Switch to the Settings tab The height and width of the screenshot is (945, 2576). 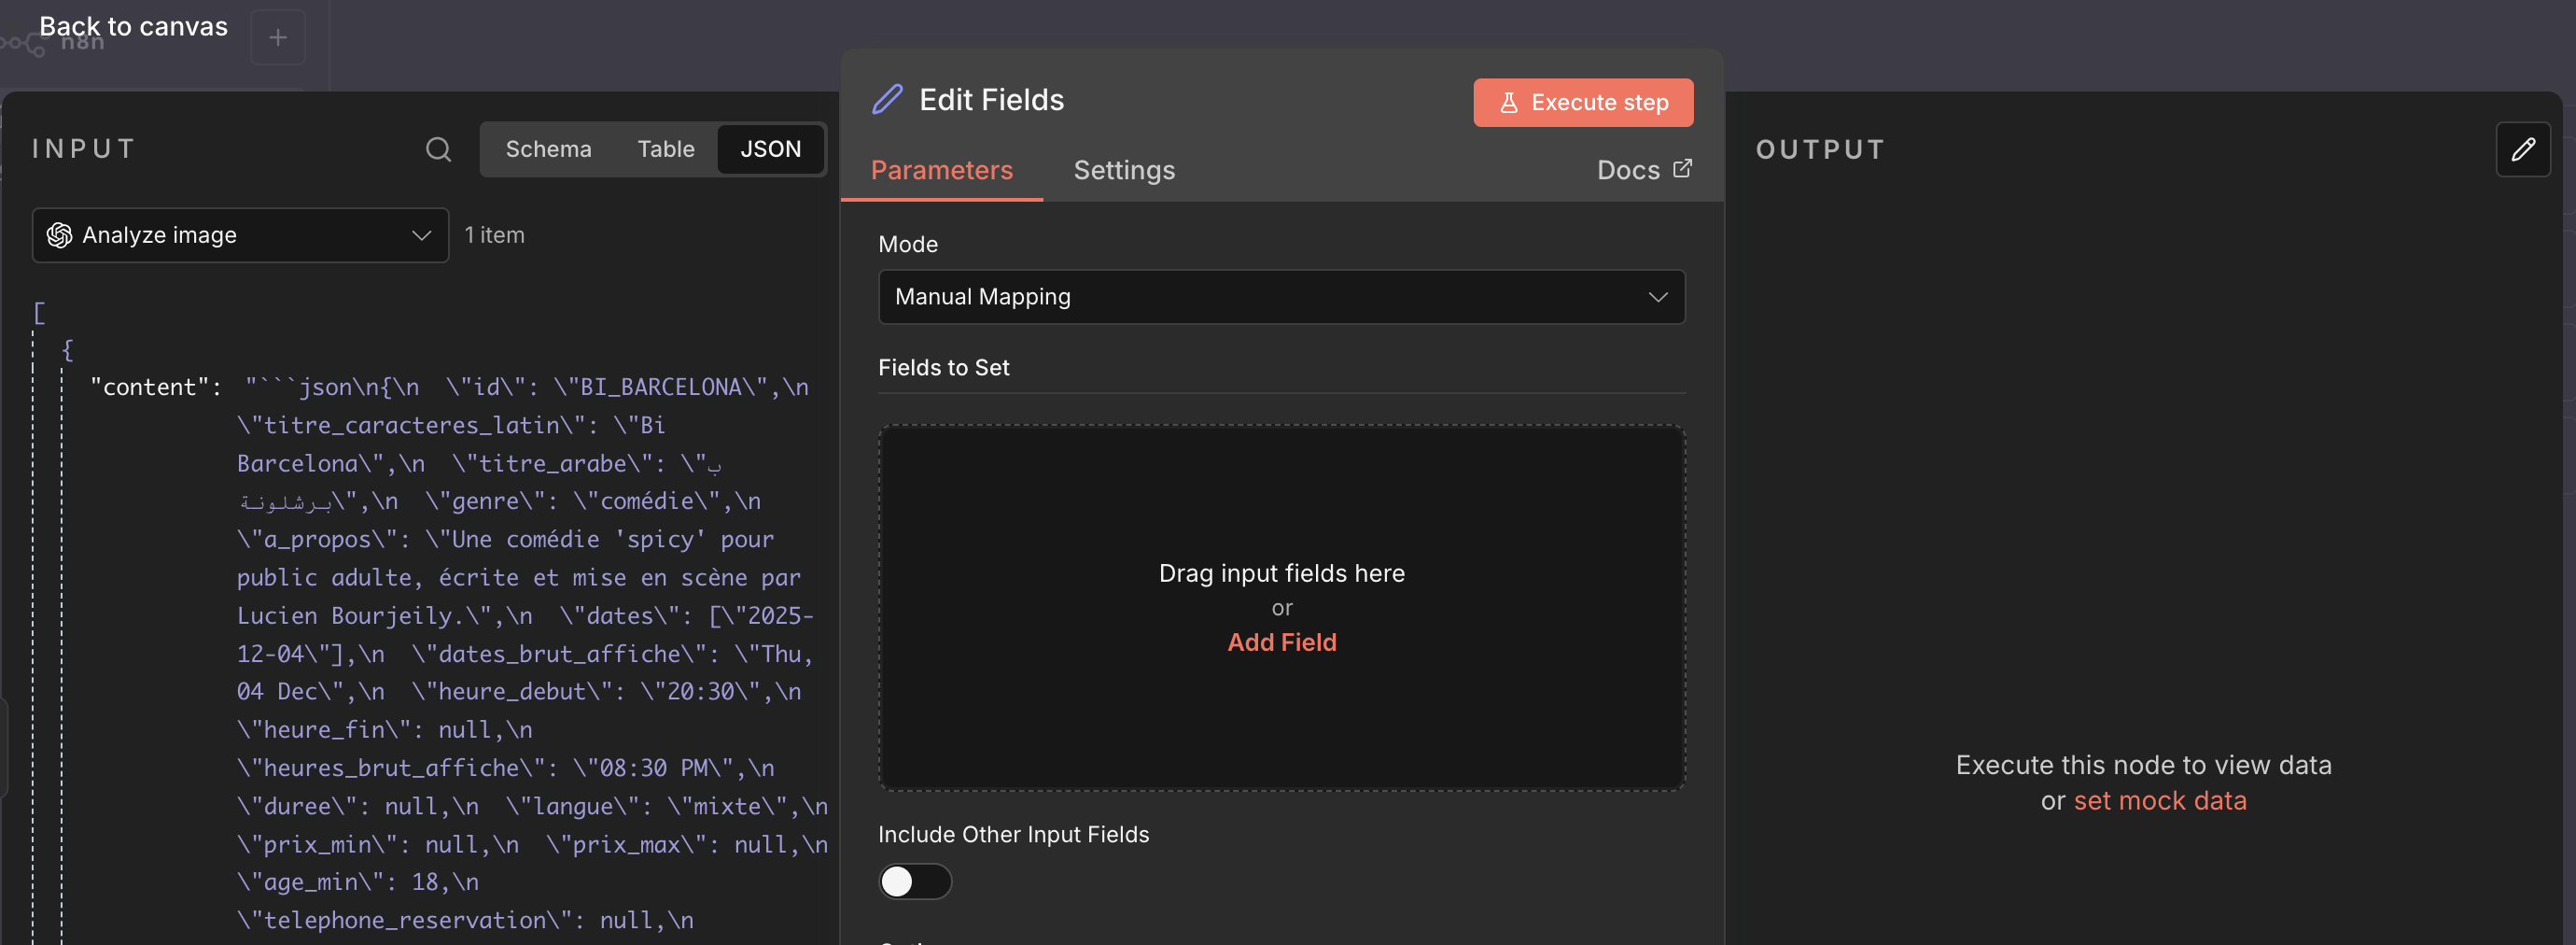1124,170
